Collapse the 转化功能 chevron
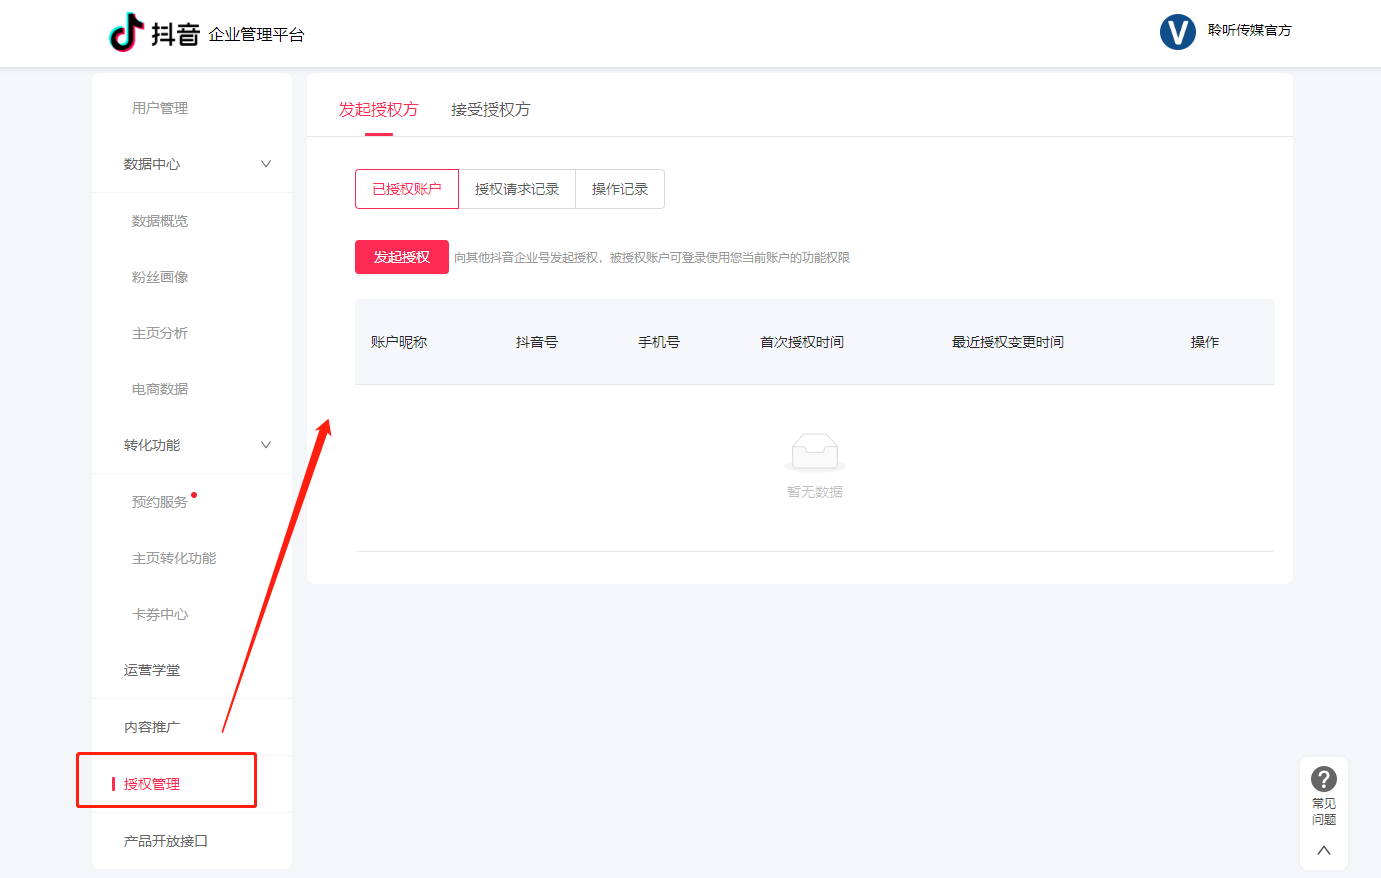This screenshot has width=1381, height=878. [x=266, y=445]
